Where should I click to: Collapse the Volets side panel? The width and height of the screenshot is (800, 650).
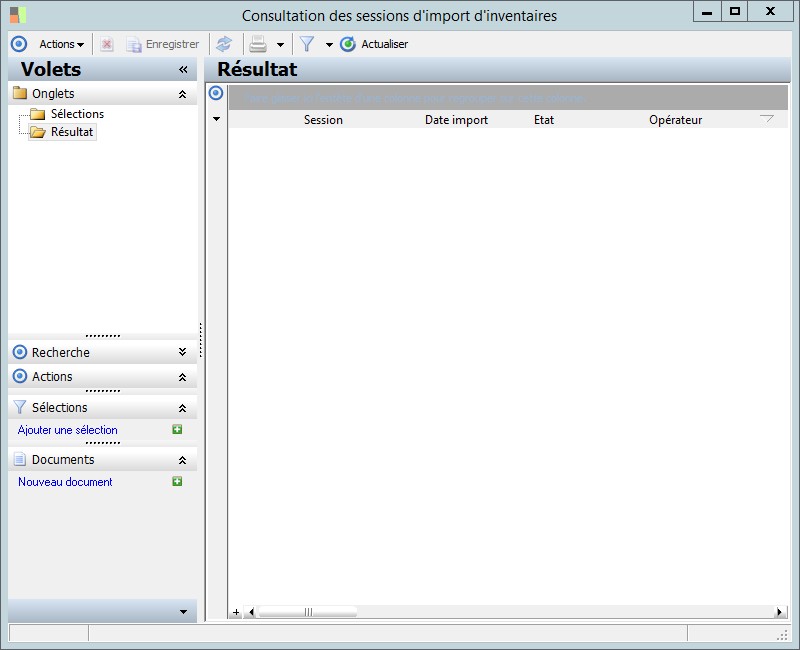[183, 70]
